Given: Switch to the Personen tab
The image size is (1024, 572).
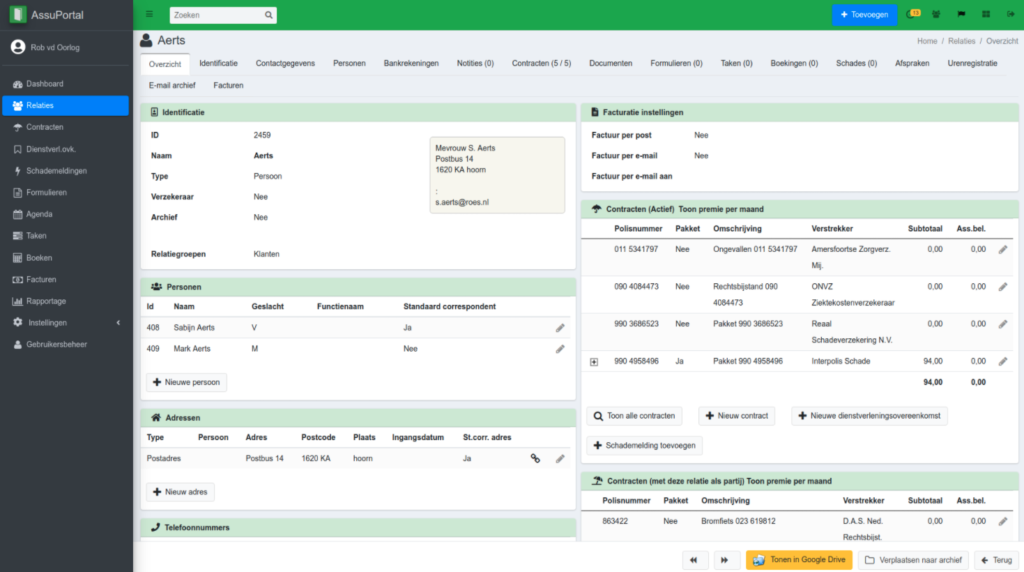Looking at the screenshot, I should coord(349,63).
